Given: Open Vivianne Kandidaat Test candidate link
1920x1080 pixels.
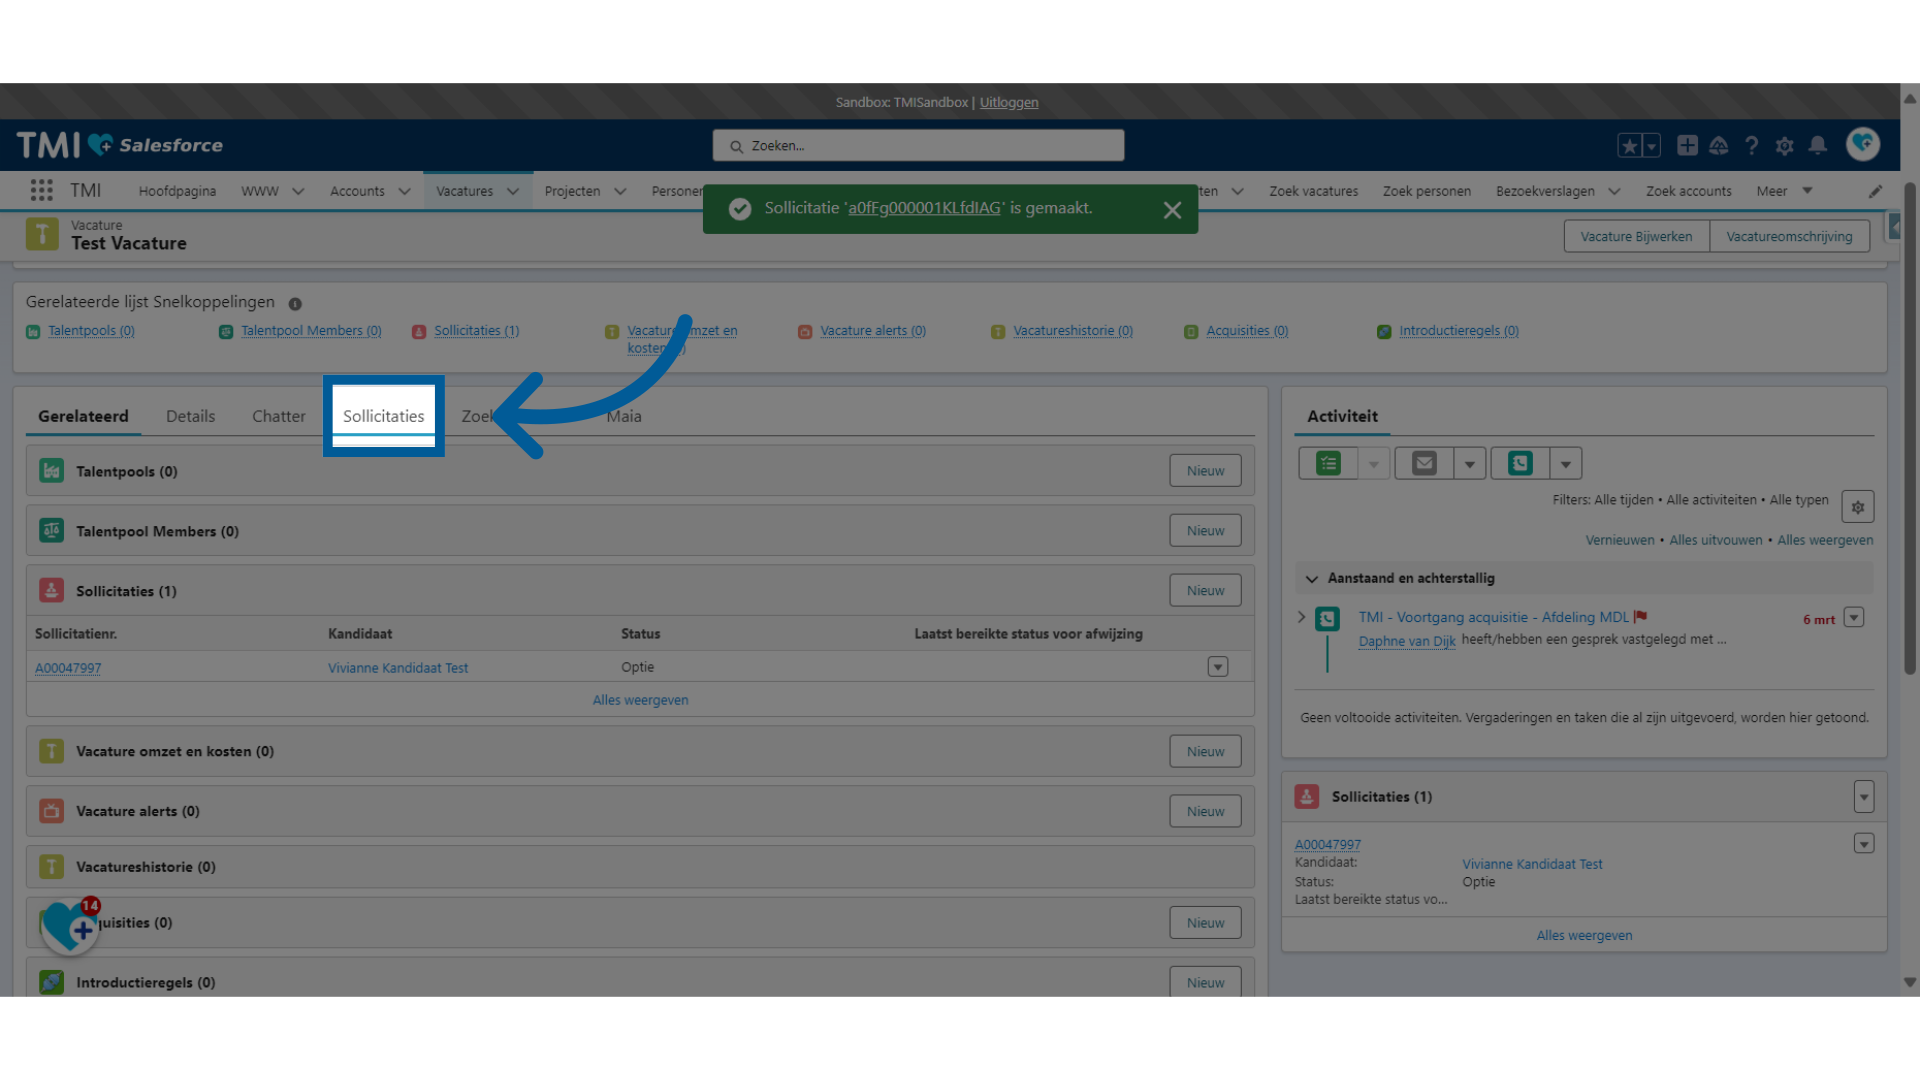Looking at the screenshot, I should pyautogui.click(x=398, y=666).
